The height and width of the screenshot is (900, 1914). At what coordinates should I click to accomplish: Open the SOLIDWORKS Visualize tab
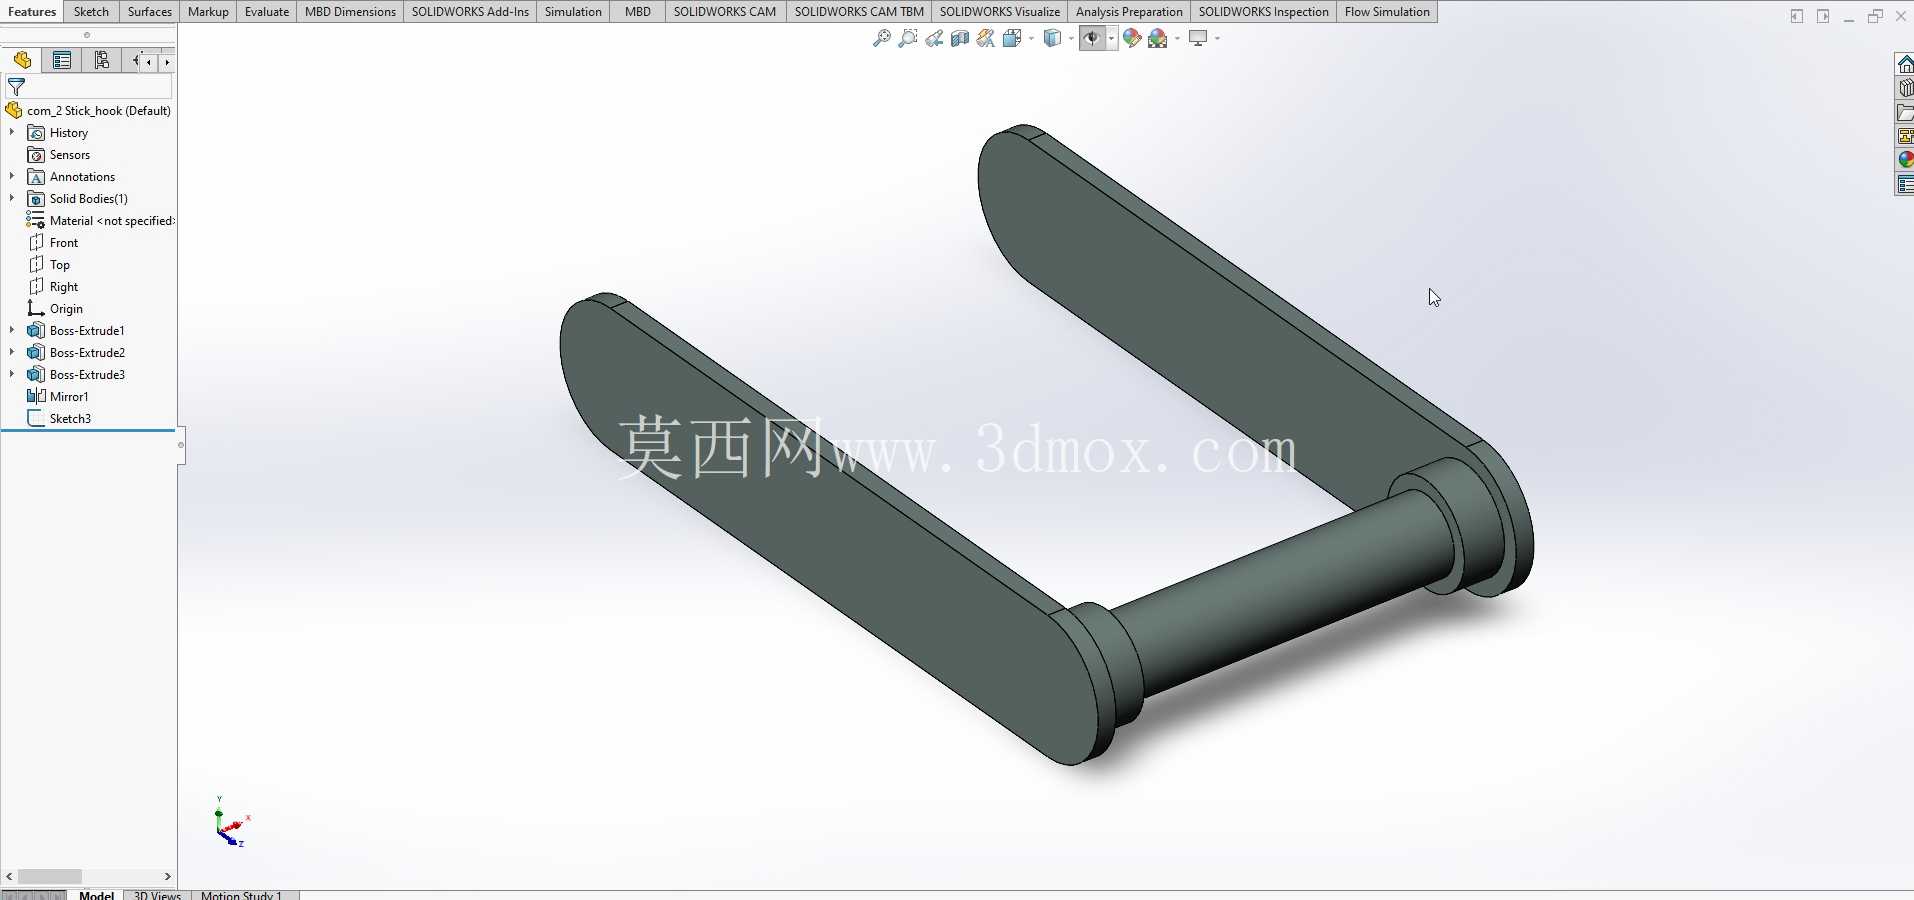click(1000, 11)
